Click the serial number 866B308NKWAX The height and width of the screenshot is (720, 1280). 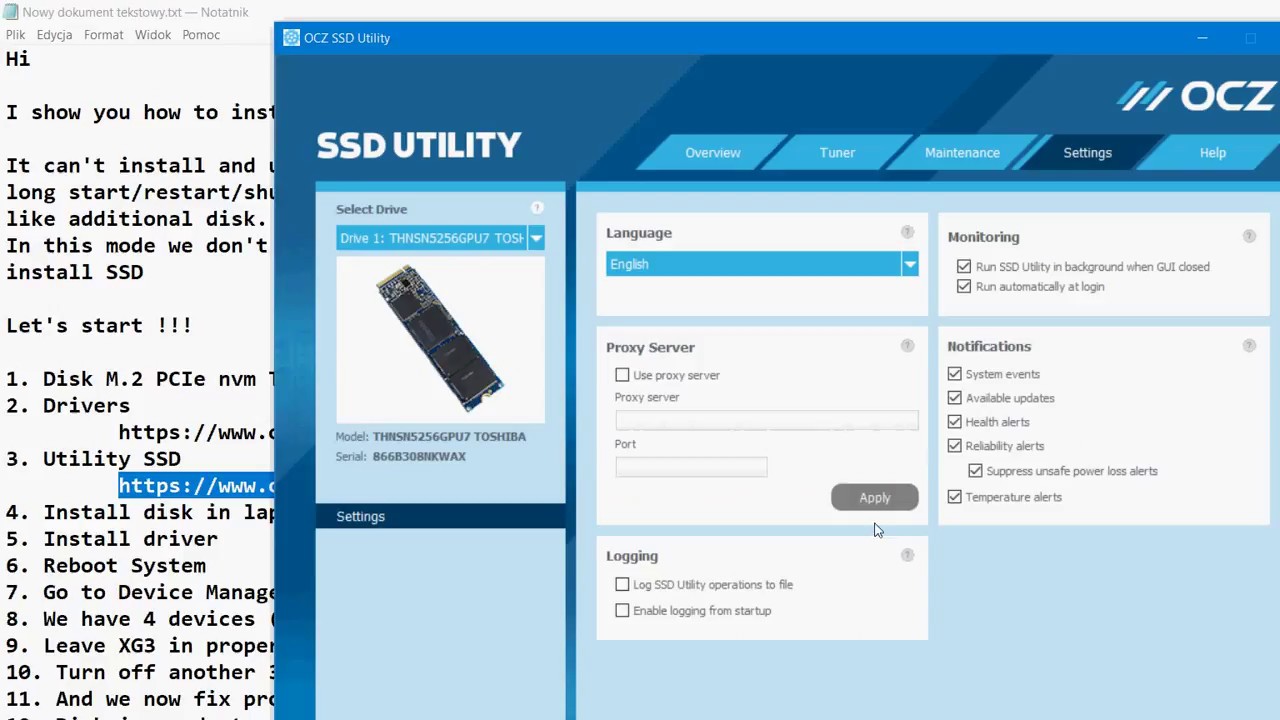click(419, 456)
